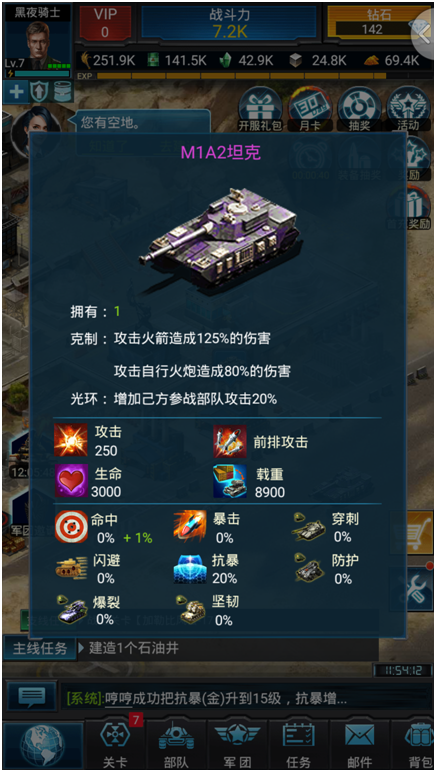Viewport: 436px width, 772px height.
Task: Tap the shield upgrade icon under avatar
Action: point(38,92)
